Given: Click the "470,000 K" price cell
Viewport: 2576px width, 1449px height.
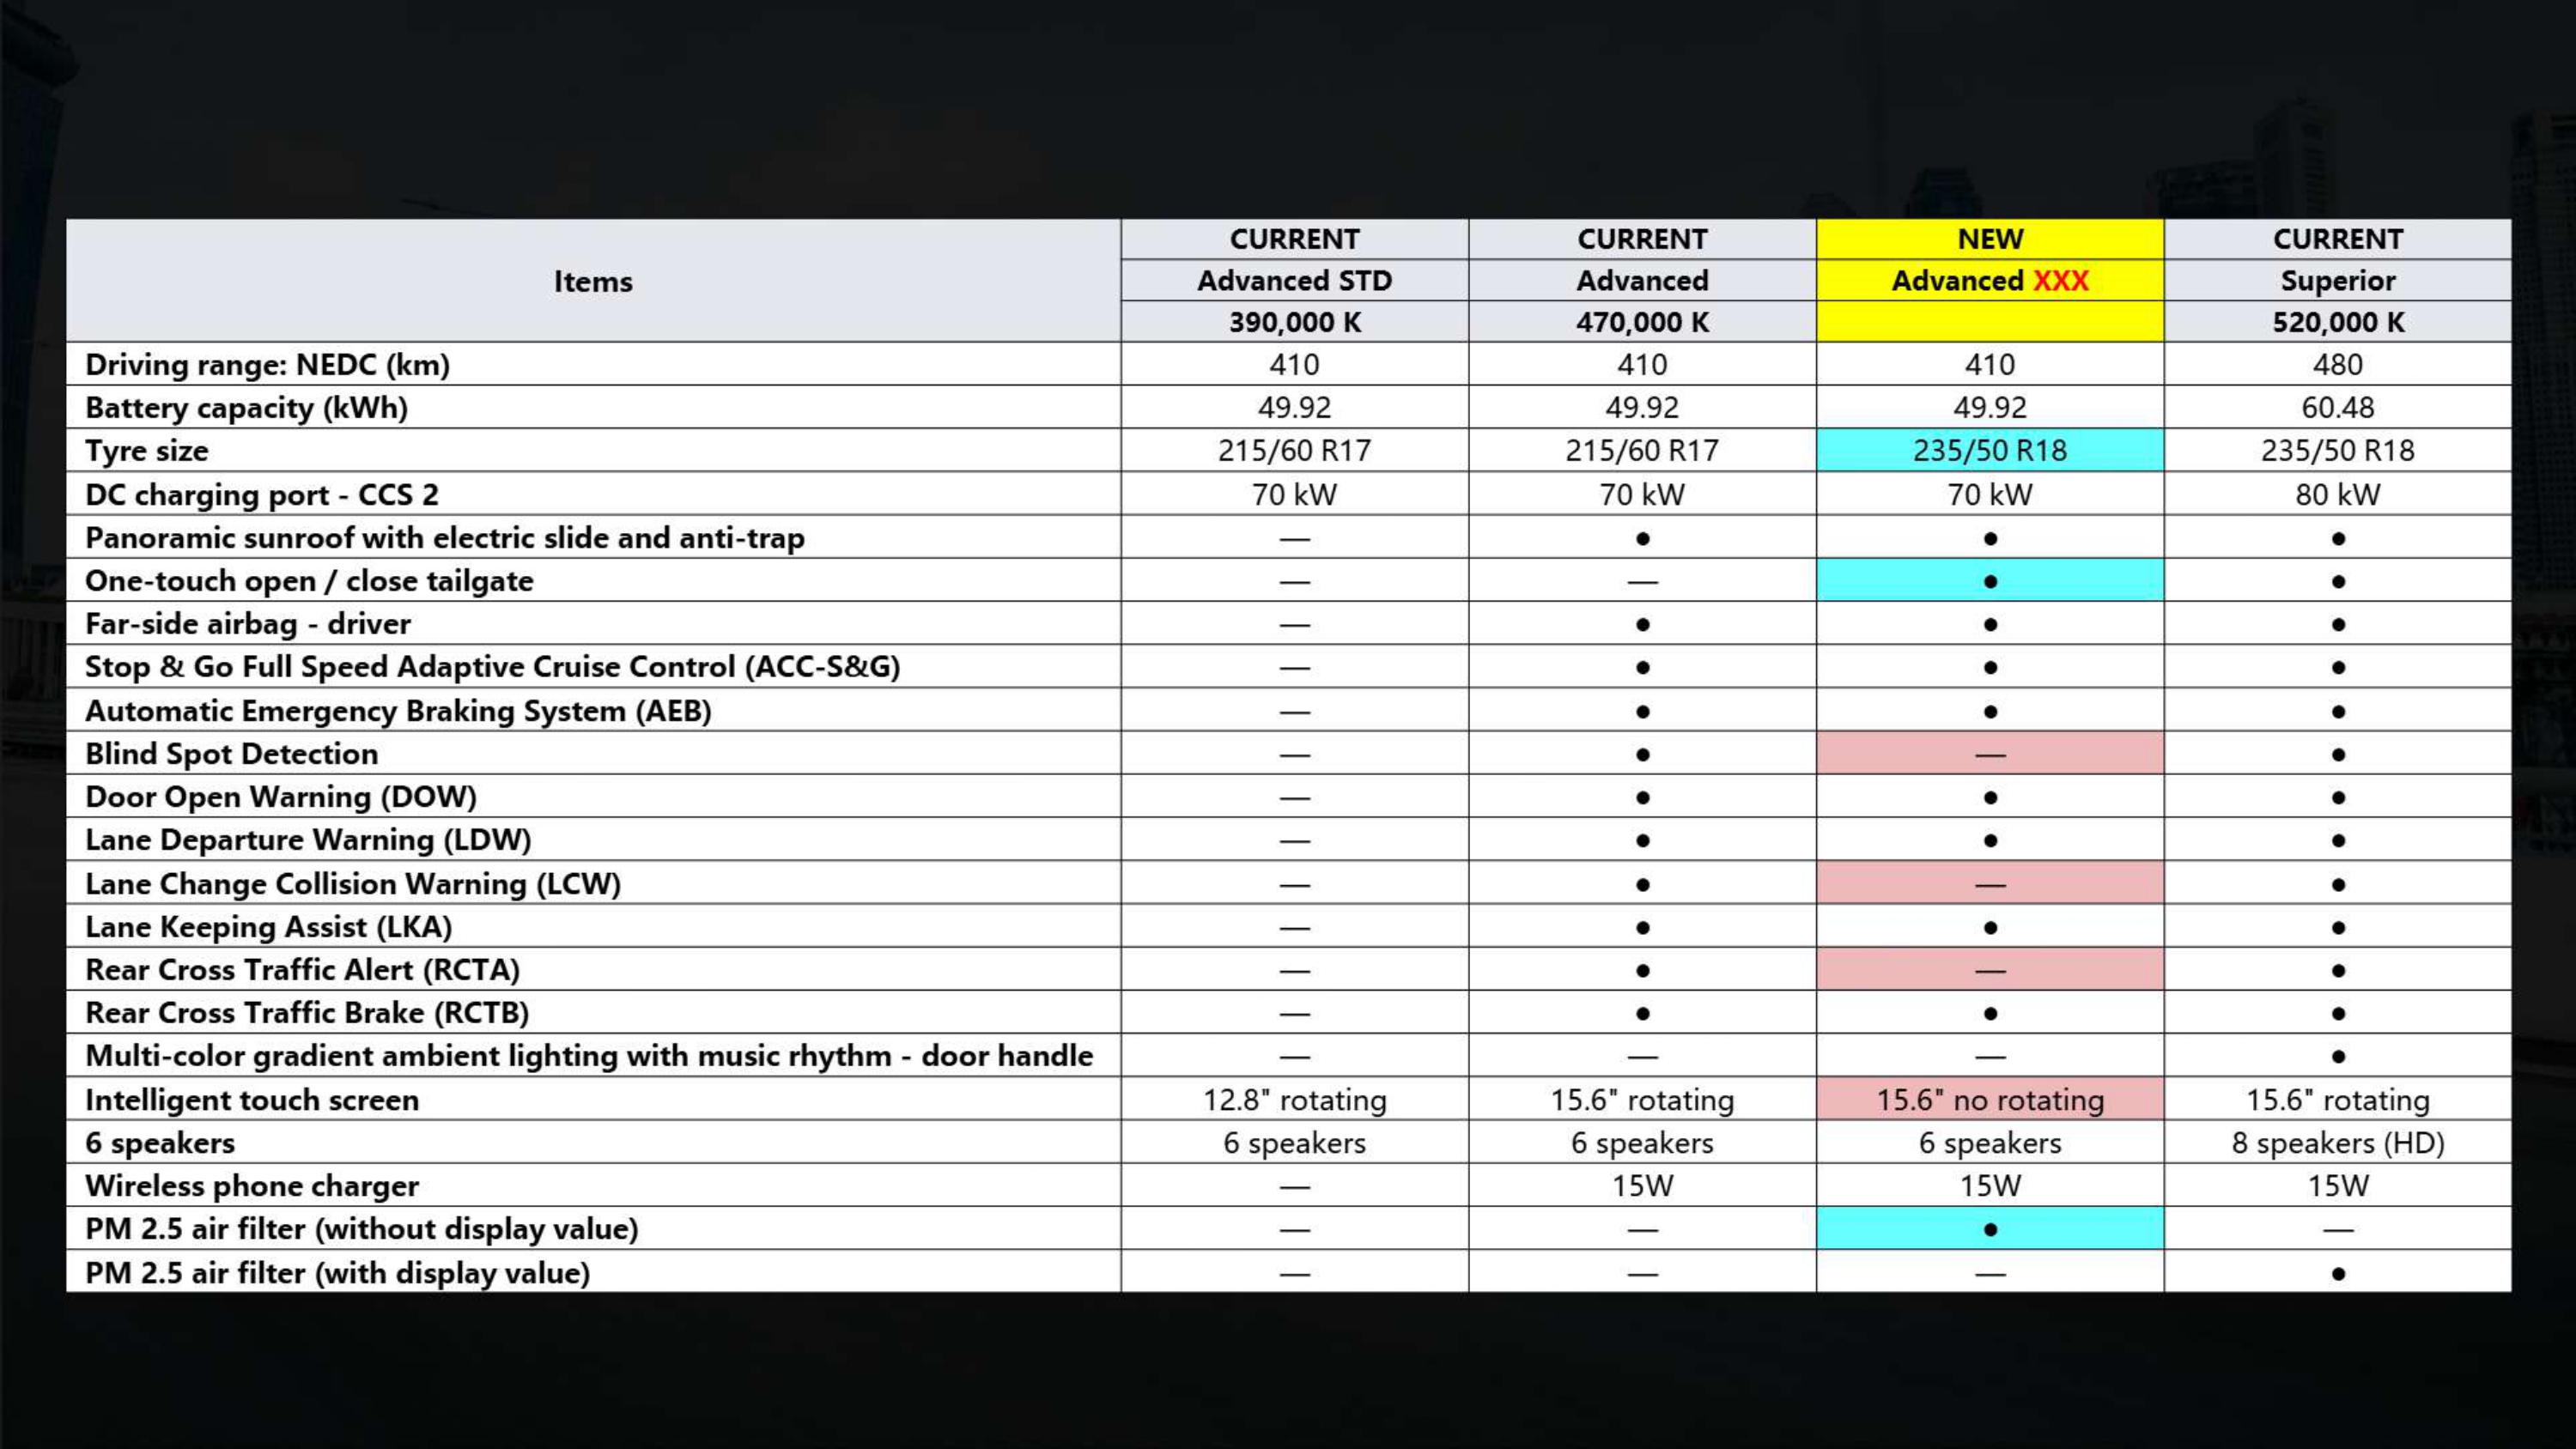Looking at the screenshot, I should (x=1642, y=322).
